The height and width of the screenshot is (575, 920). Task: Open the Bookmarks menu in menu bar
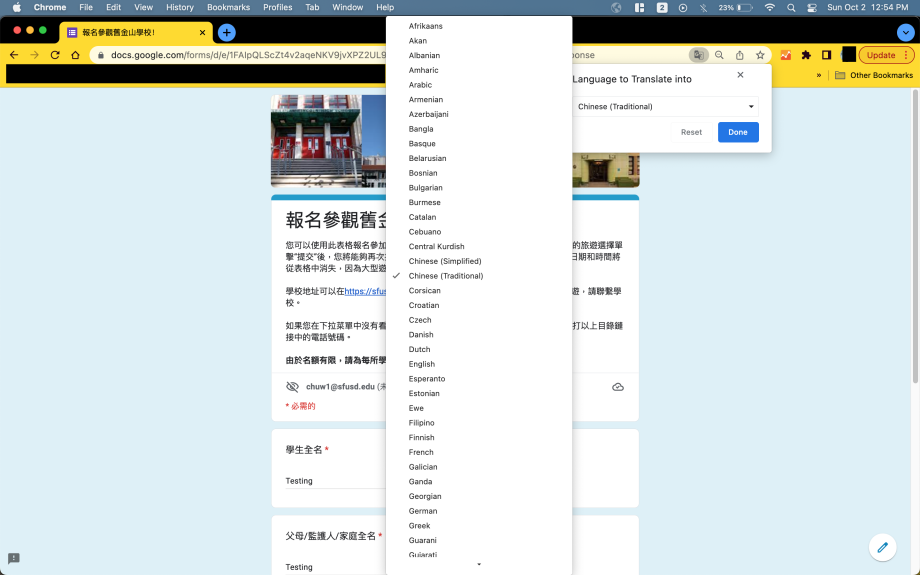228,7
